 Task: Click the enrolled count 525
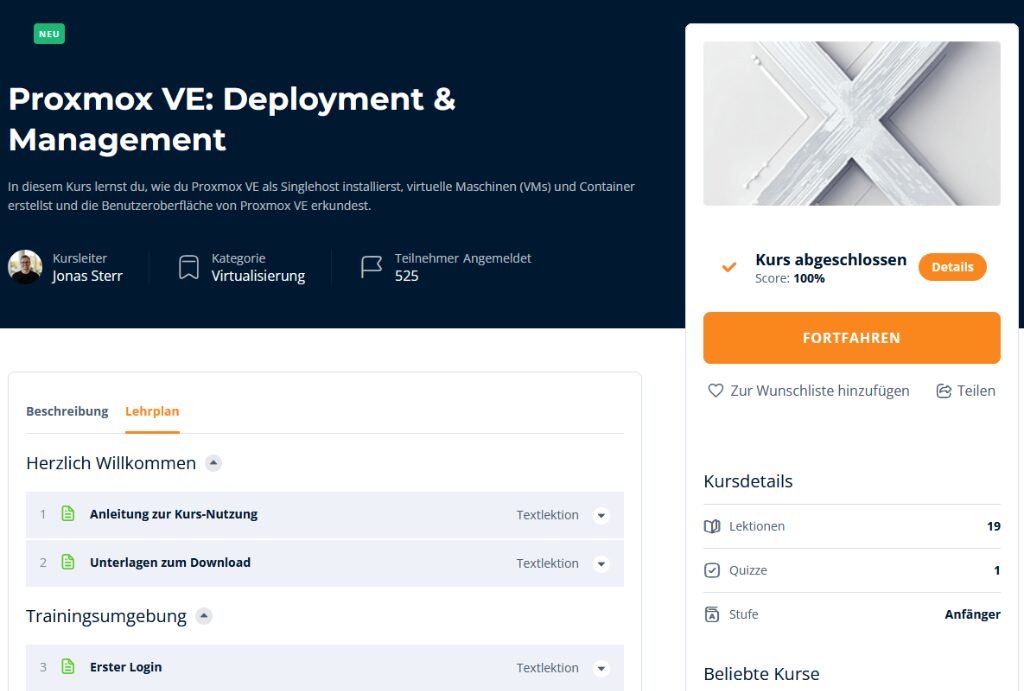[x=406, y=276]
